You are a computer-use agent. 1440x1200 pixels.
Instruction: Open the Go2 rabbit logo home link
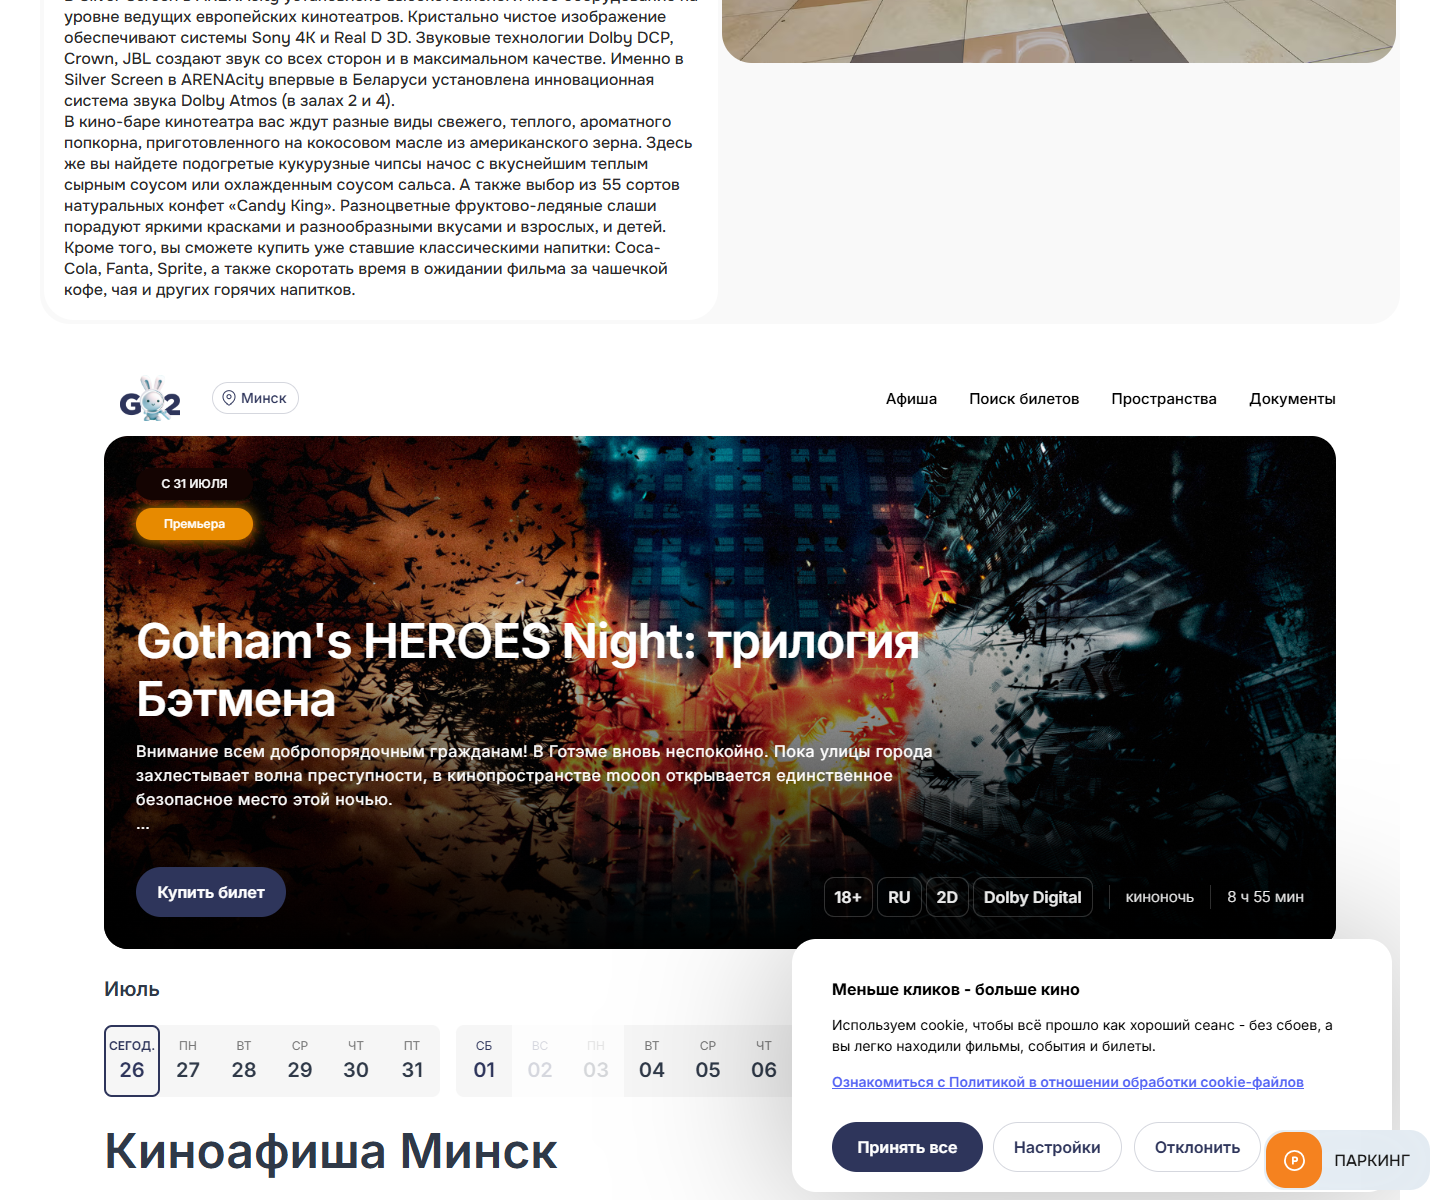(x=150, y=399)
